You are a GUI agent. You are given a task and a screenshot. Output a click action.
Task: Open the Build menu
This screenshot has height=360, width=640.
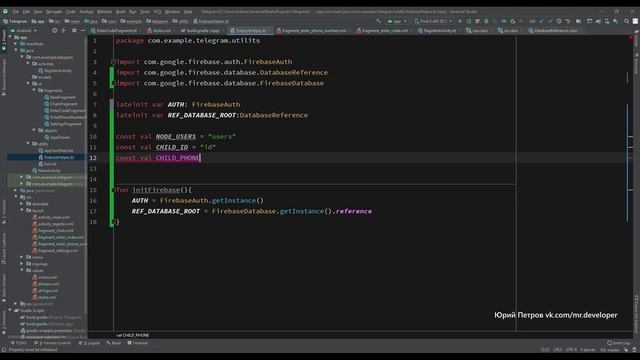point(120,11)
